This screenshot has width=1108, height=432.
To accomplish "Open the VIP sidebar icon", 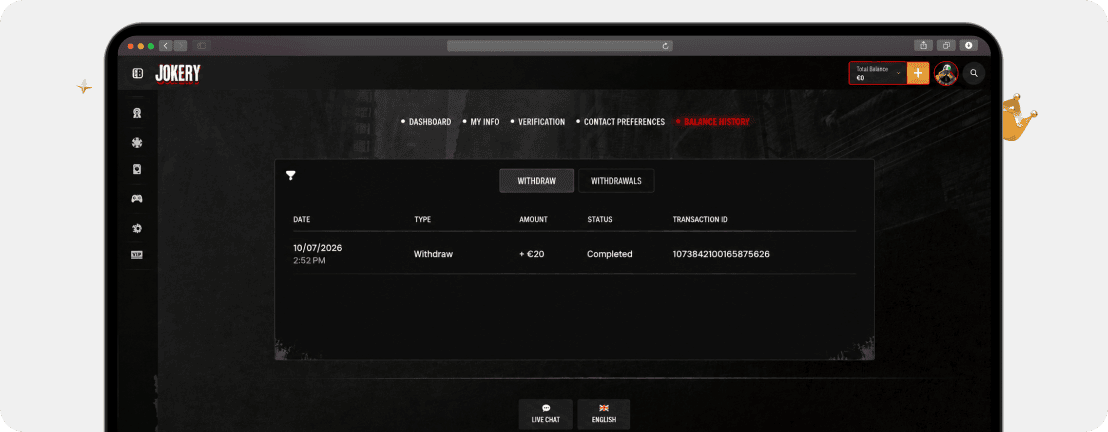I will [x=137, y=255].
